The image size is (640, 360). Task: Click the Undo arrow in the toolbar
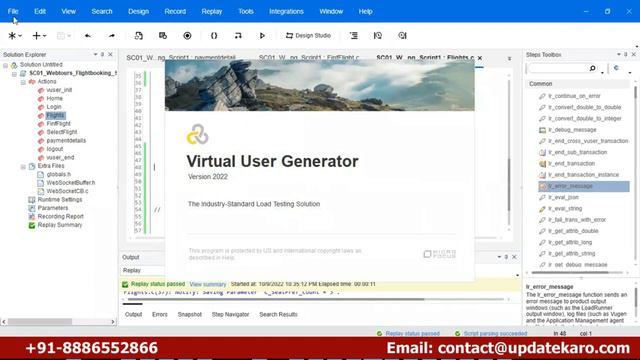tap(87, 36)
